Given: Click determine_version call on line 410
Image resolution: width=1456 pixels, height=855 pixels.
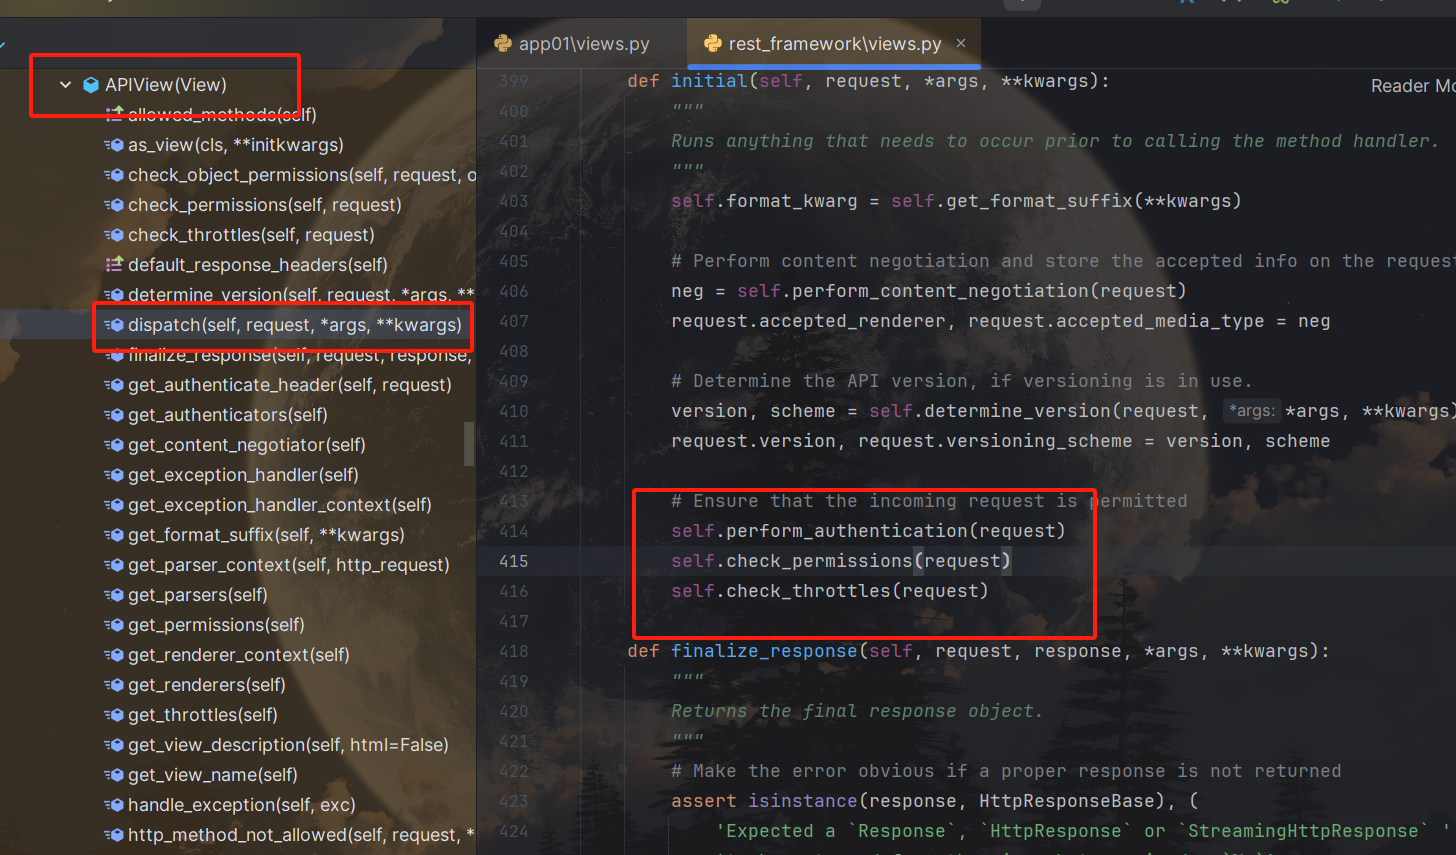Looking at the screenshot, I should (1017, 411).
